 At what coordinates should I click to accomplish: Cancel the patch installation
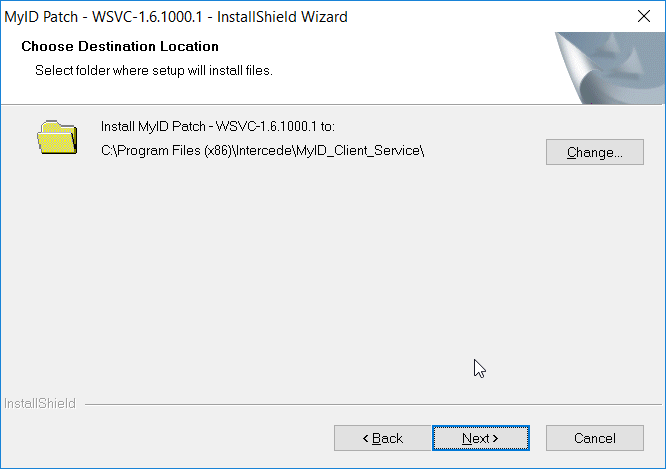[x=594, y=438]
